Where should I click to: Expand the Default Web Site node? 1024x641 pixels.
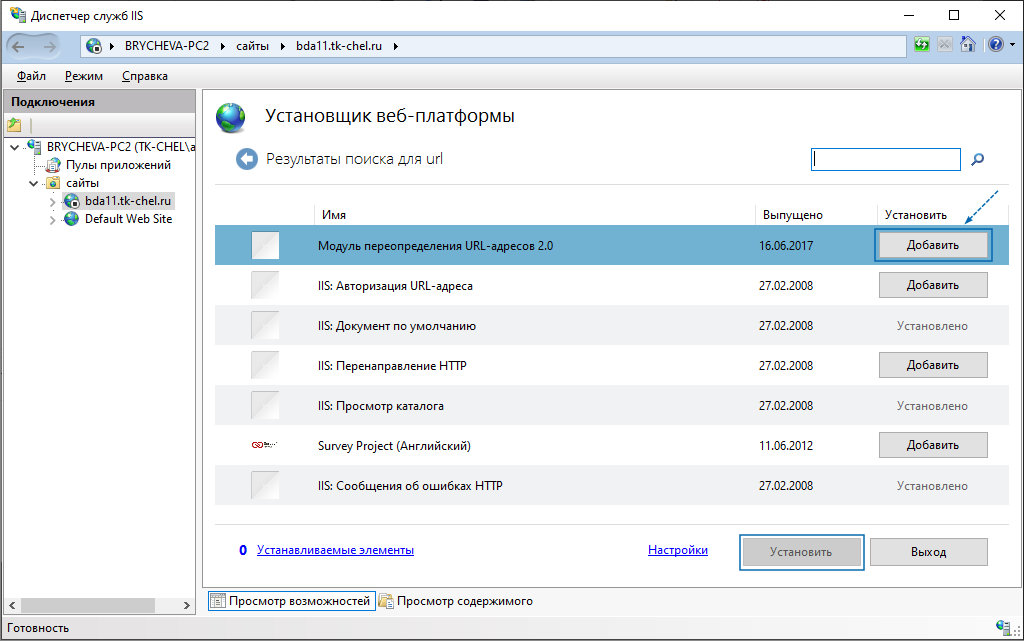click(x=53, y=220)
